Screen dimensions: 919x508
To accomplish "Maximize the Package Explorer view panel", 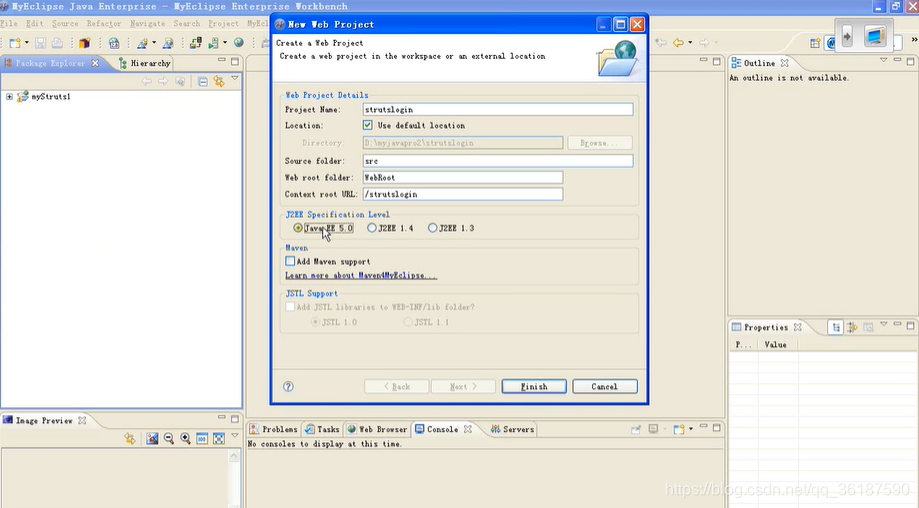I will coord(235,61).
